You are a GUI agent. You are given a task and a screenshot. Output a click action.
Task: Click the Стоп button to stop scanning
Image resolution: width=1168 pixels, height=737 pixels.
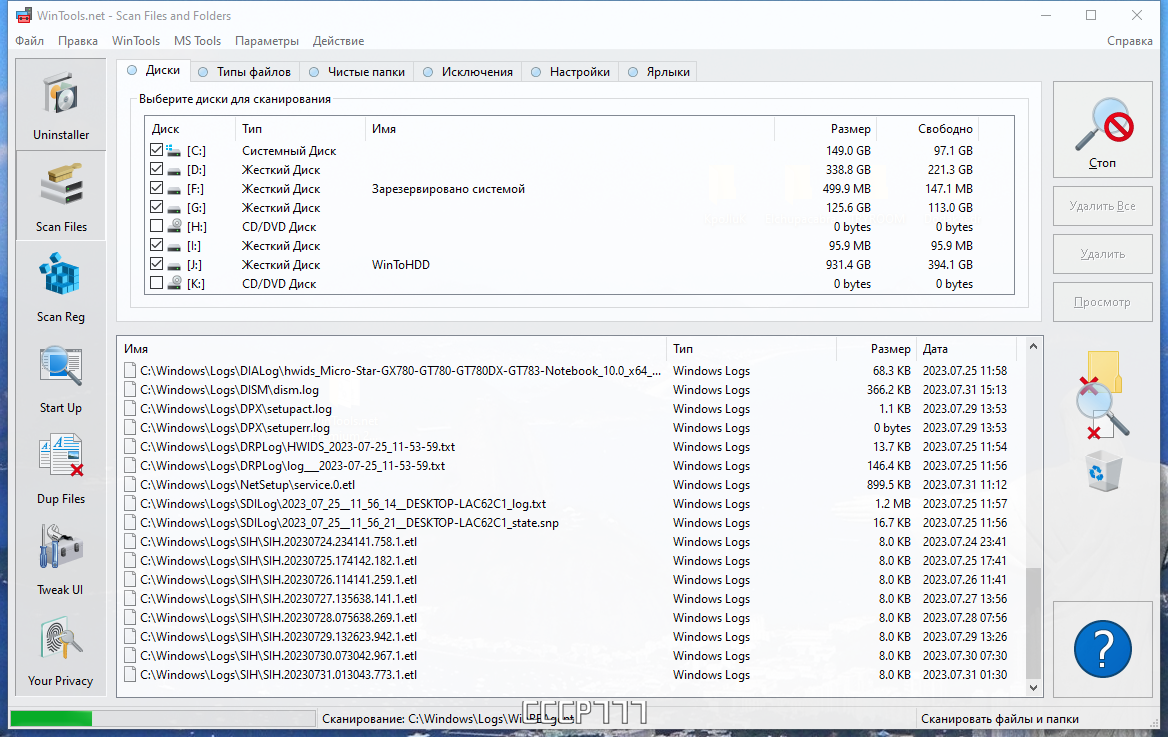[x=1102, y=130]
